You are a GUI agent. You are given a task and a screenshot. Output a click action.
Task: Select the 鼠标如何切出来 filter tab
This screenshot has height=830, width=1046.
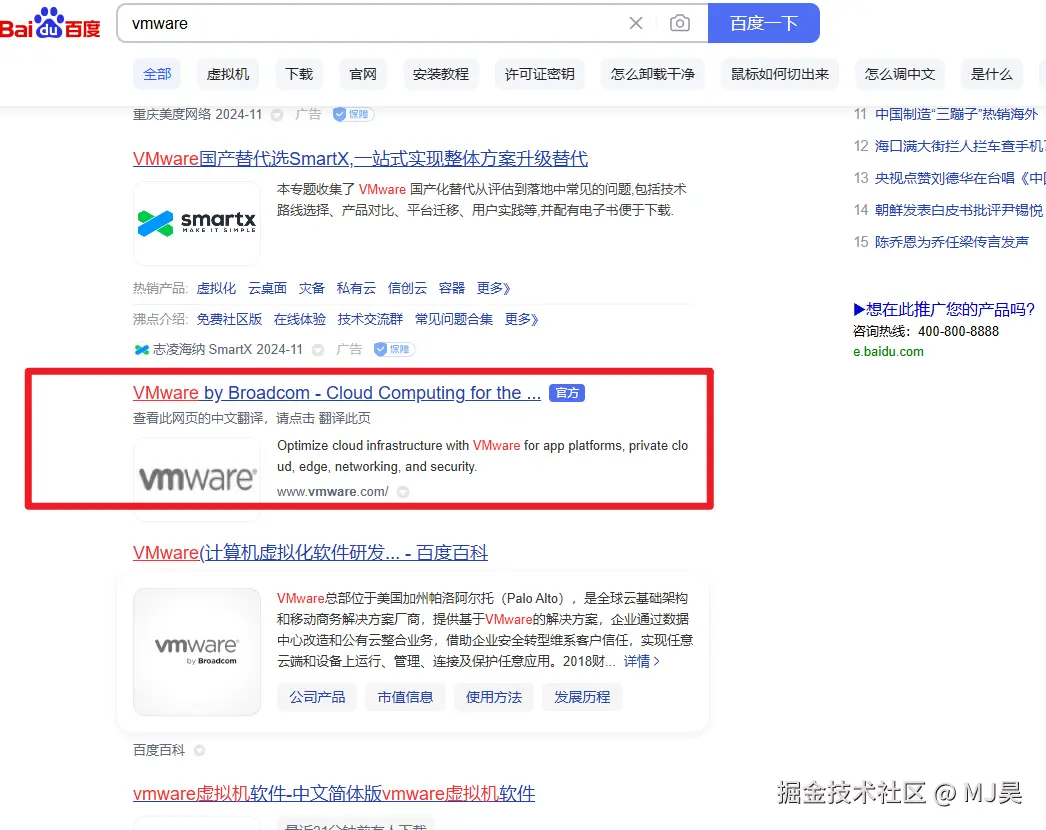pyautogui.click(x=779, y=74)
